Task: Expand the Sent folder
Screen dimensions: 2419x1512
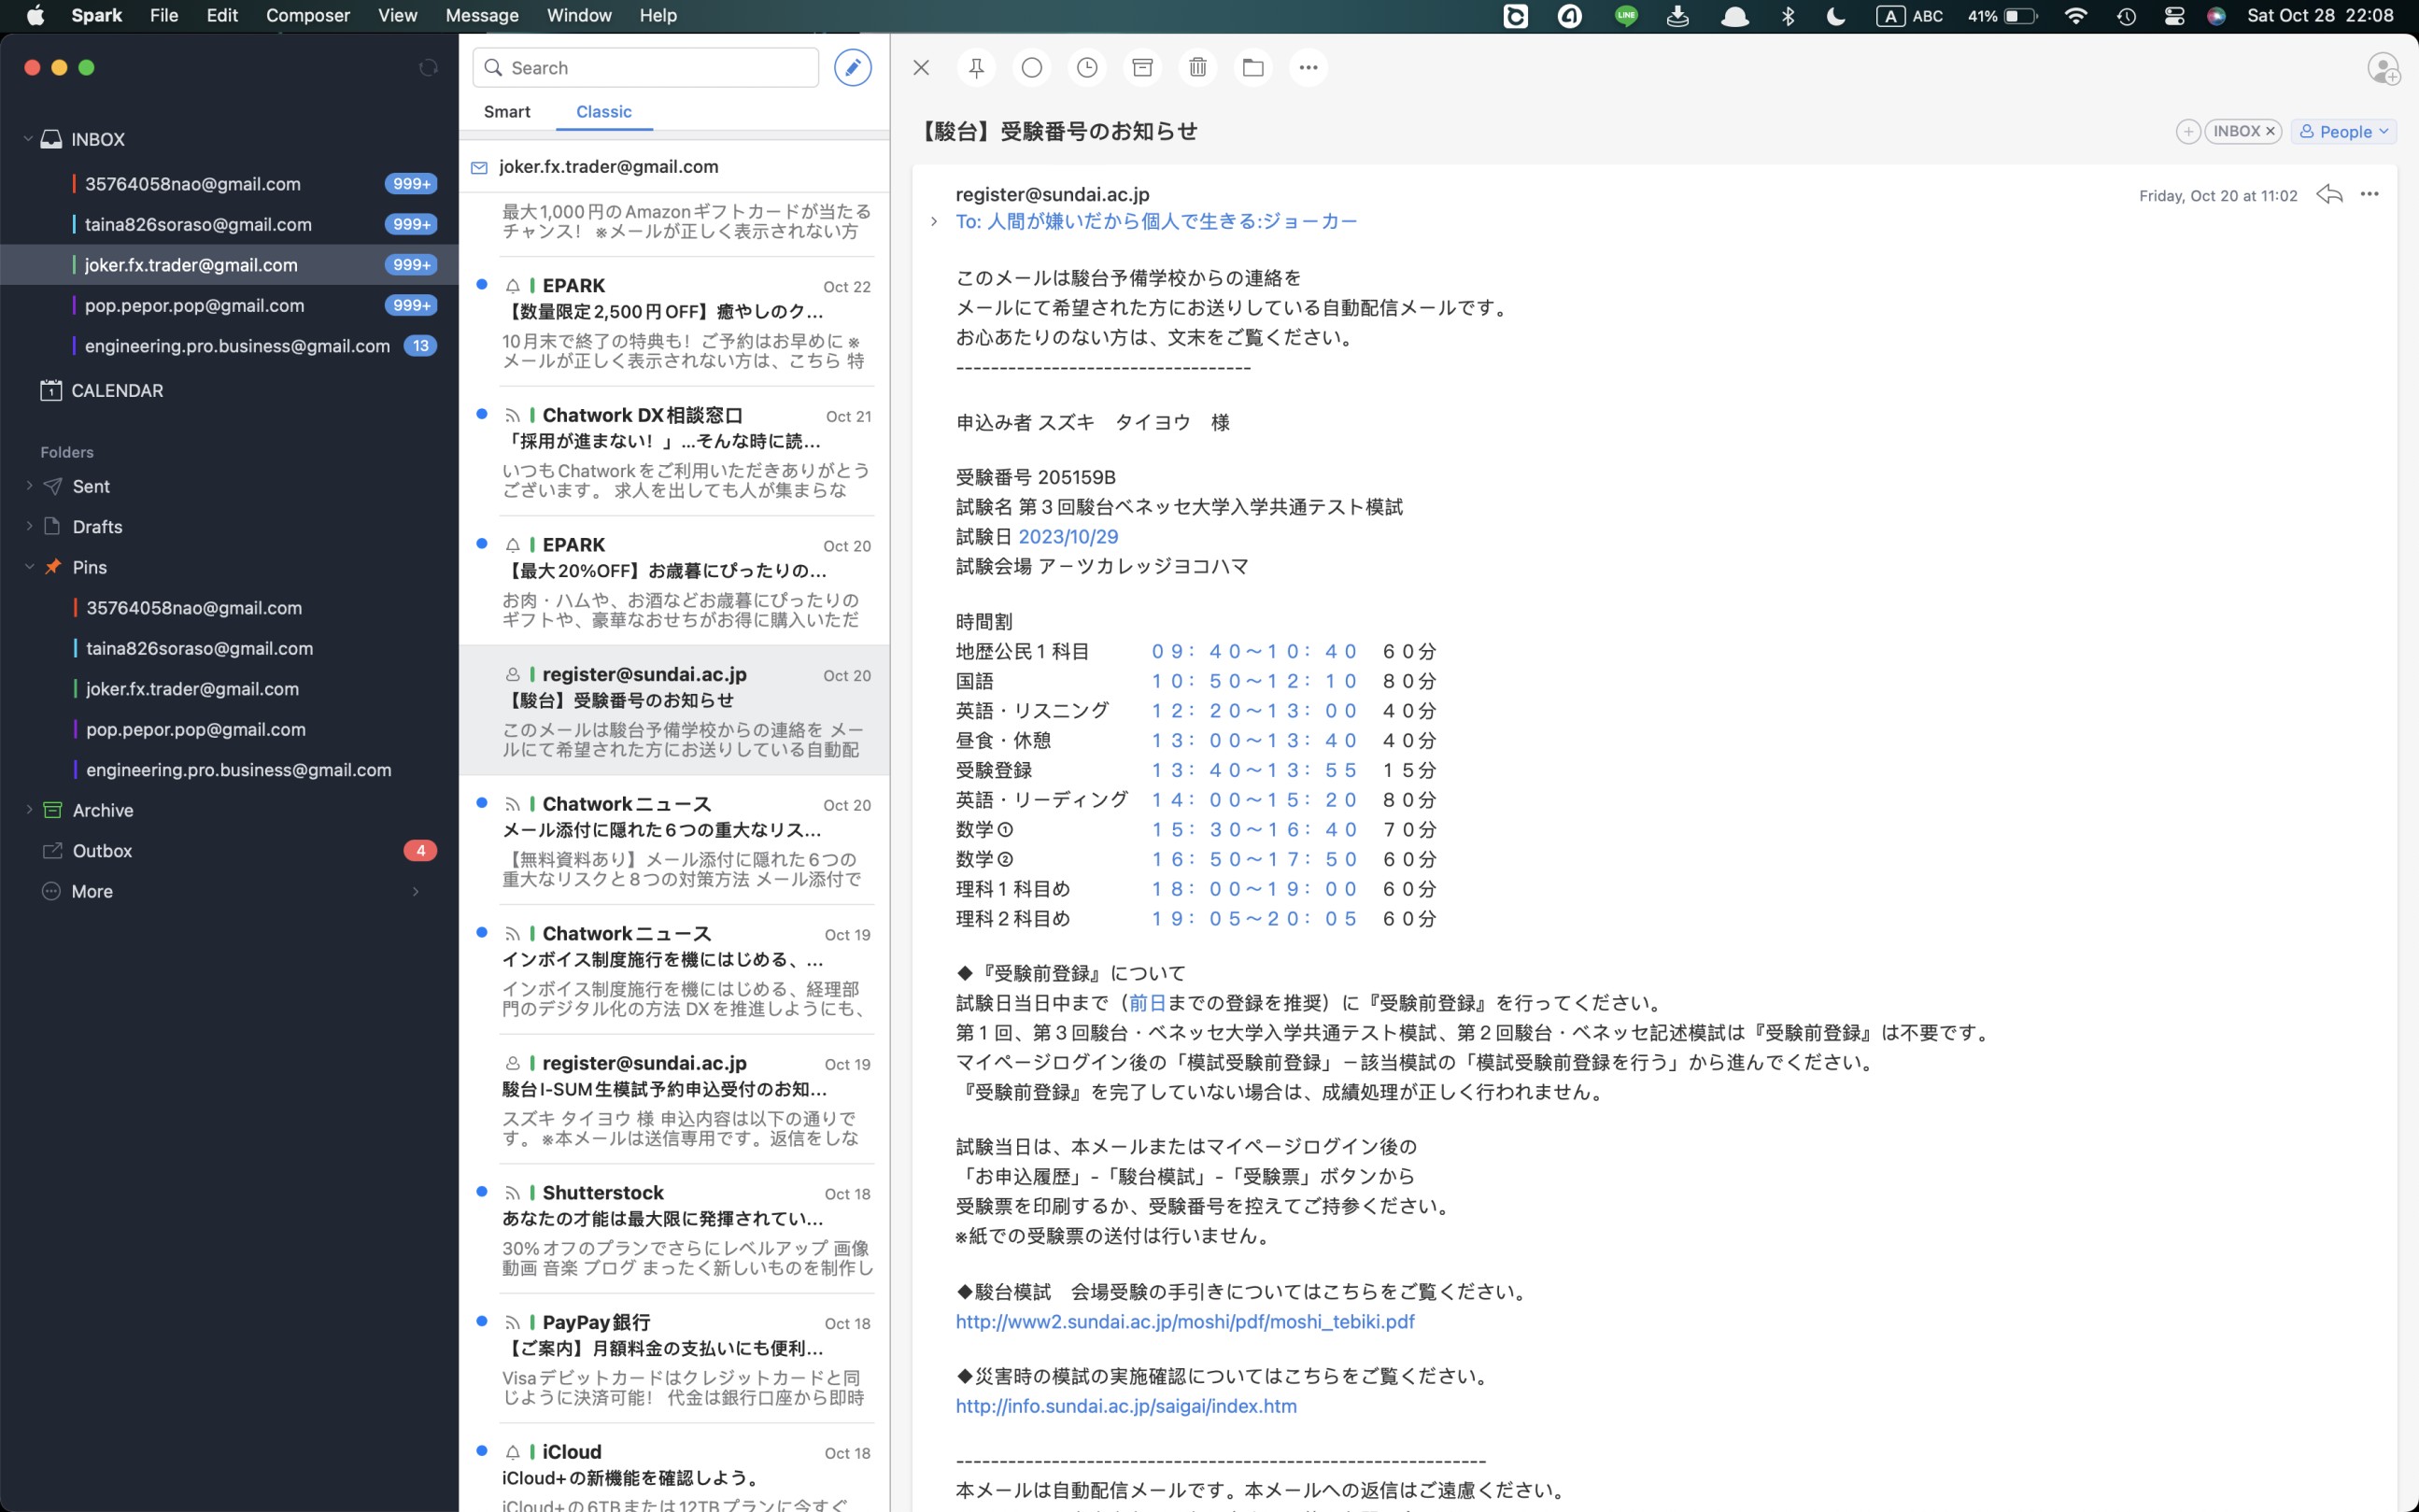Action: (29, 486)
